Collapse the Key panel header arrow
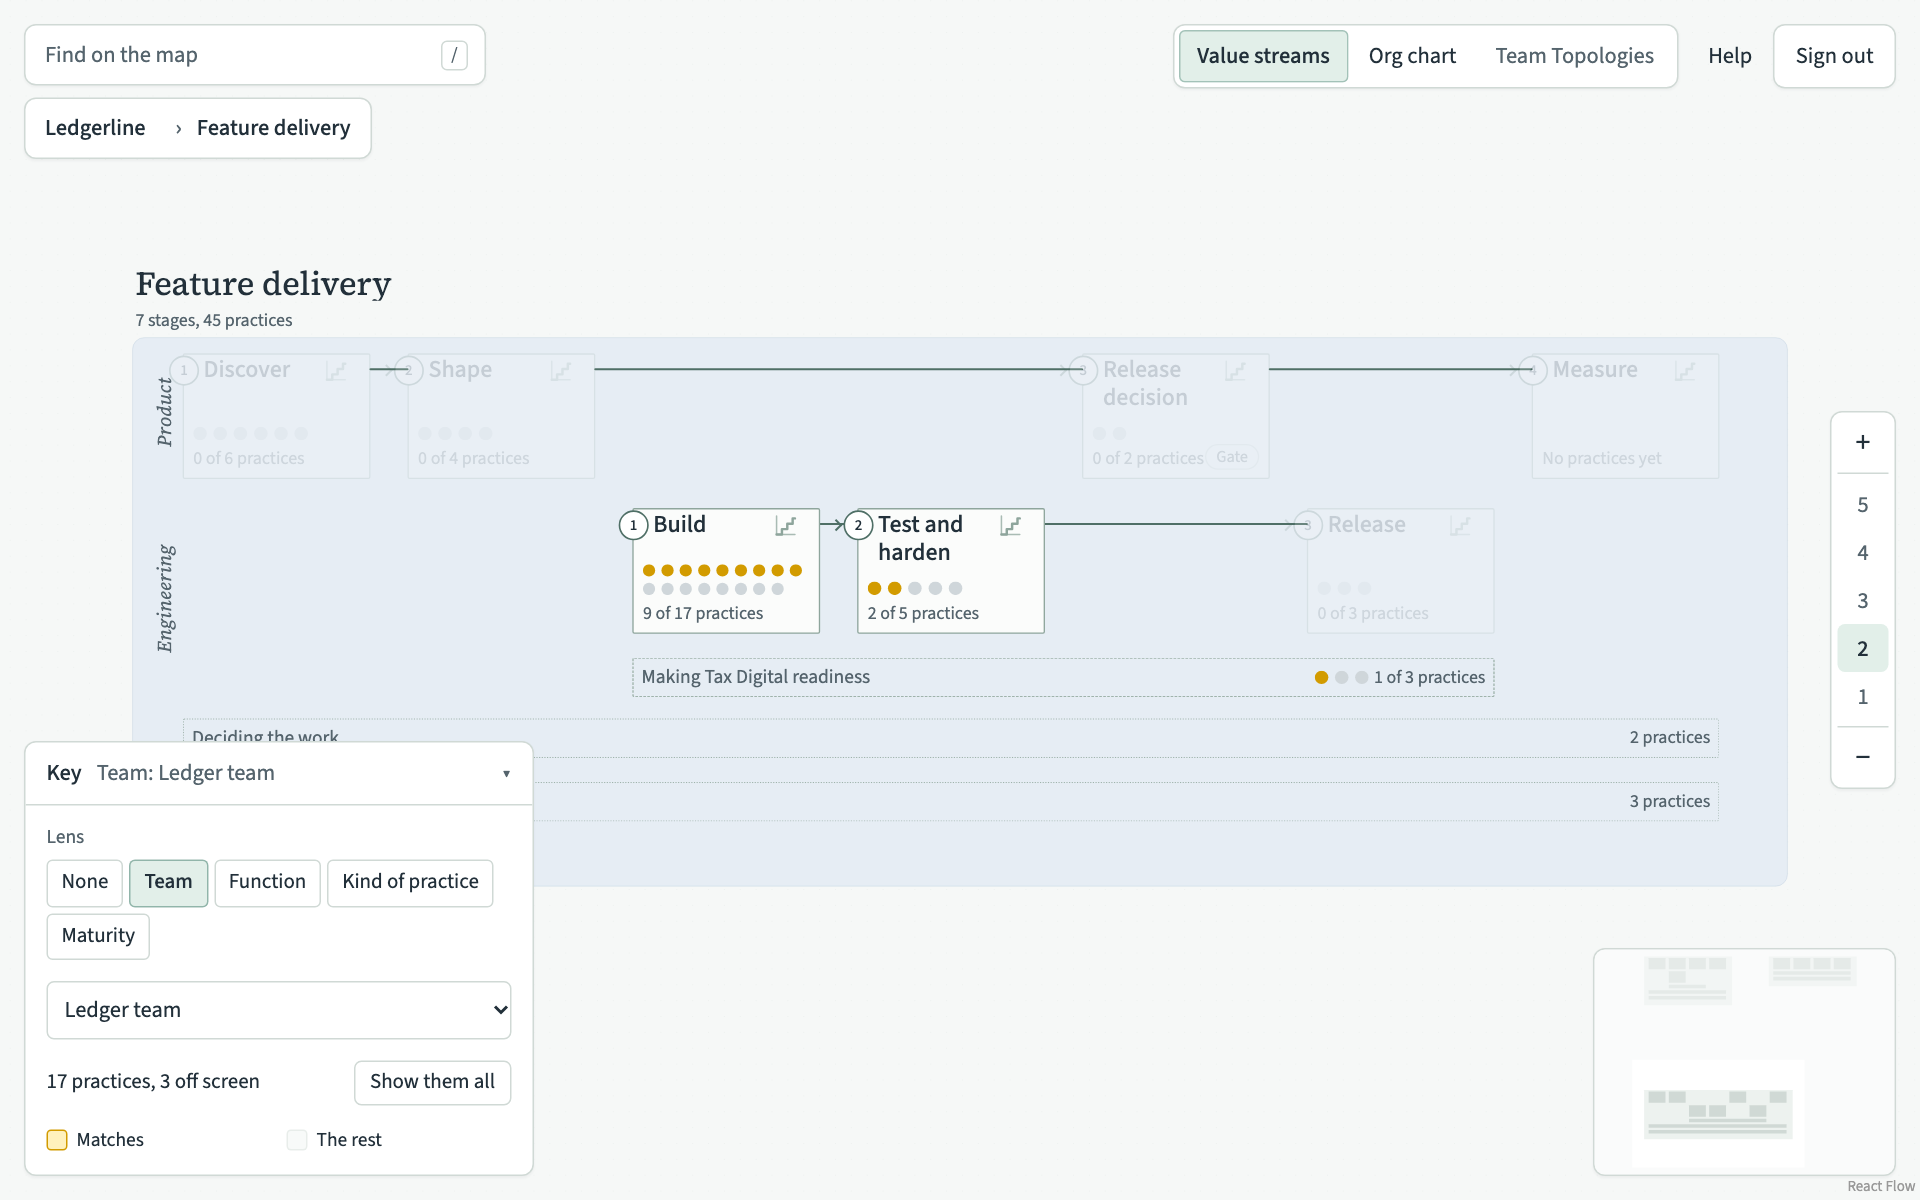 pos(506,774)
